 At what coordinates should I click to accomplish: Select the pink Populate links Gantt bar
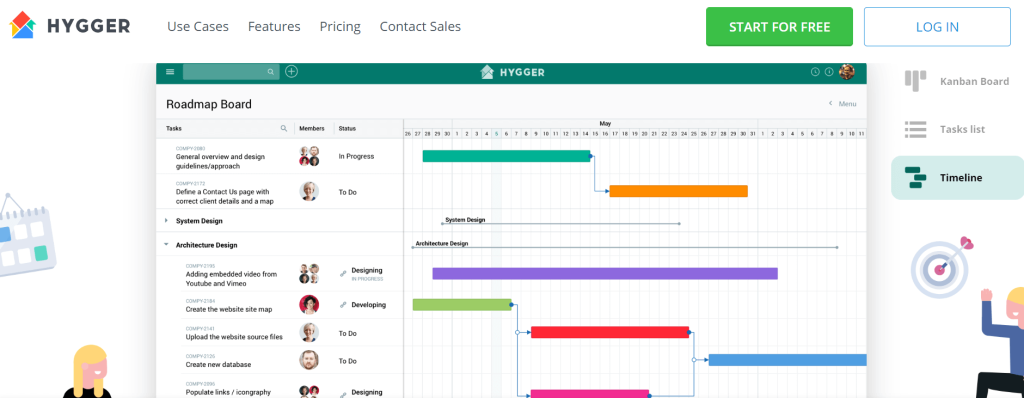coord(590,394)
